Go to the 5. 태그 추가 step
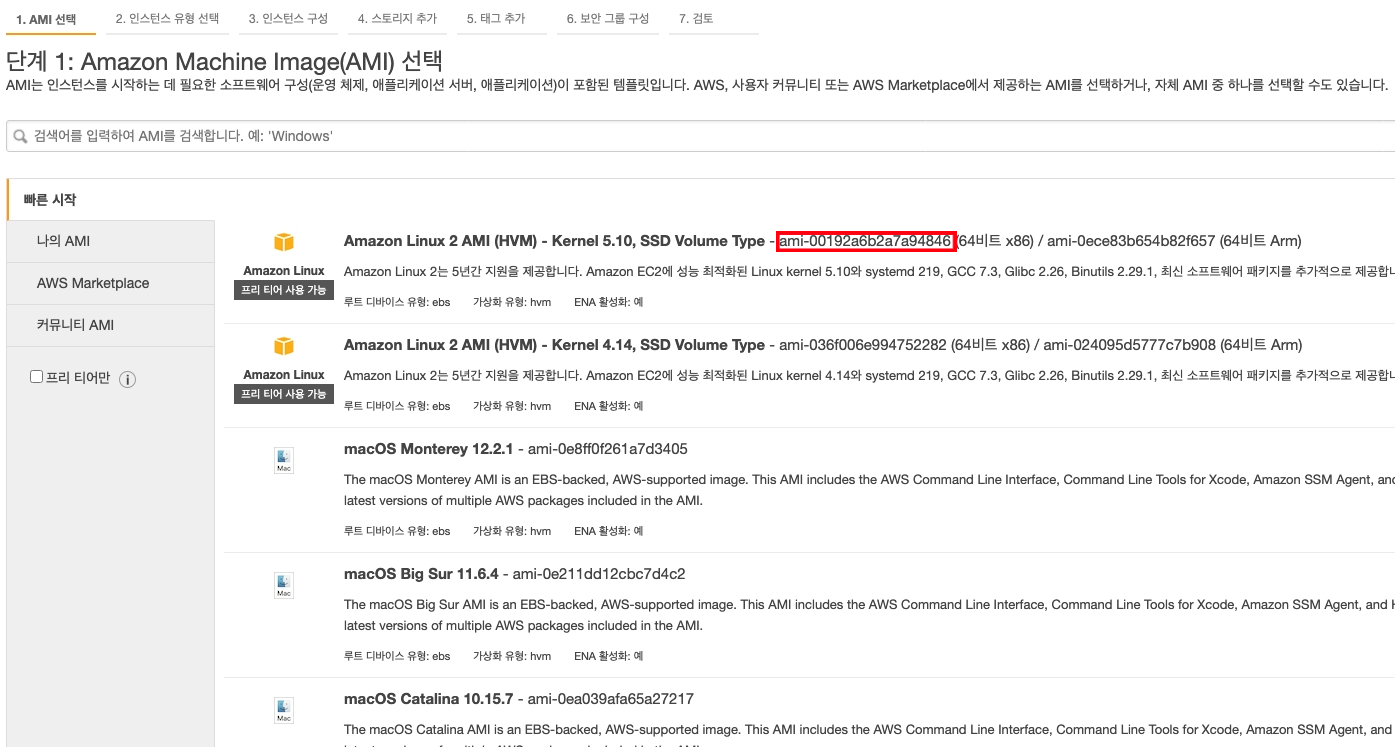Image resolution: width=1395 pixels, height=747 pixels. click(501, 18)
